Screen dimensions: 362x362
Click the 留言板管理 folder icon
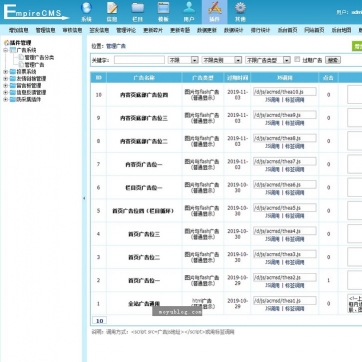pos(13,86)
